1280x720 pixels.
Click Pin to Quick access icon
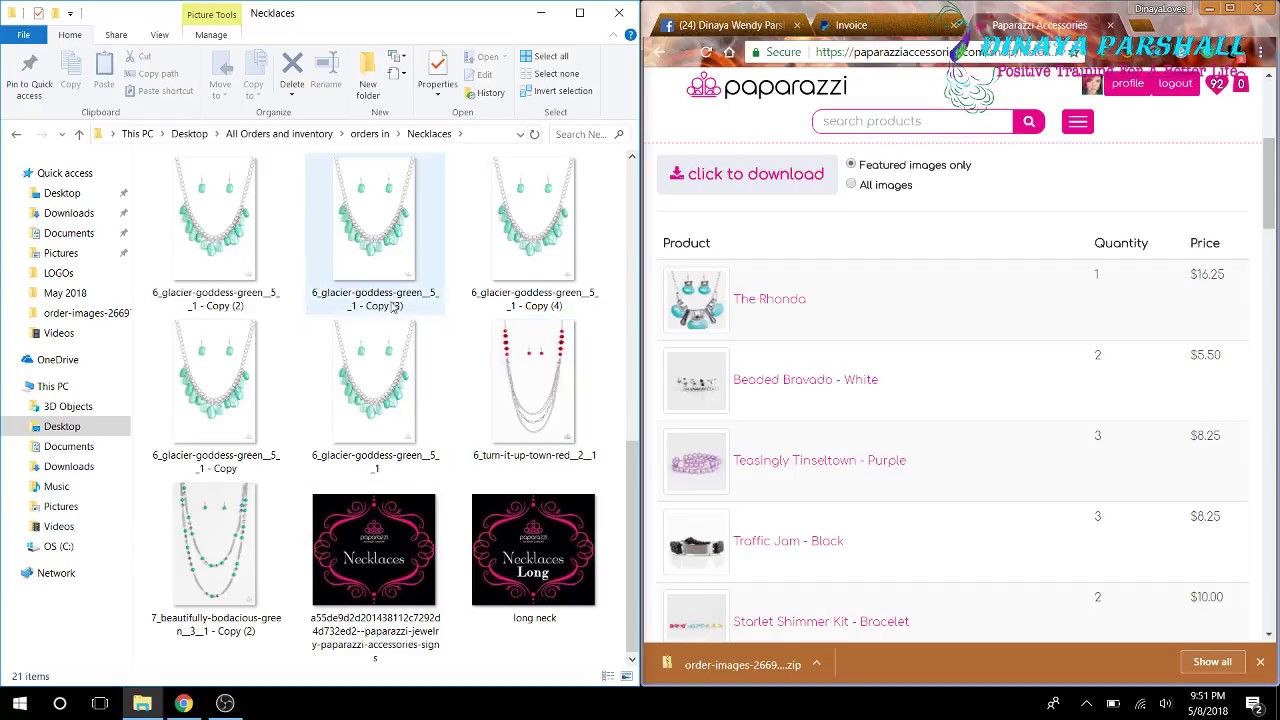(29, 64)
